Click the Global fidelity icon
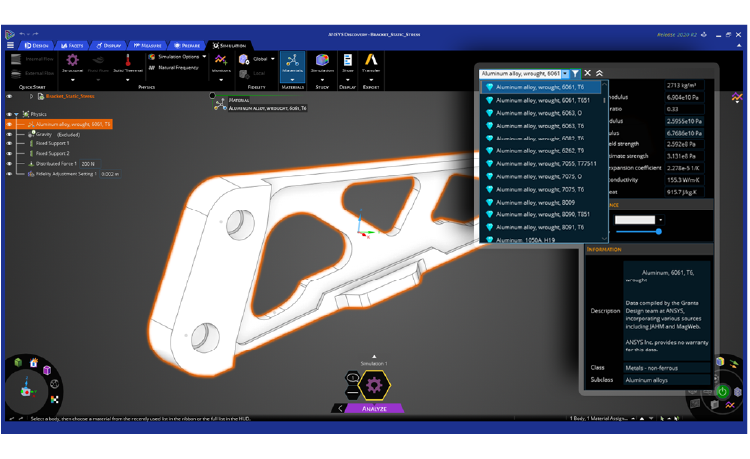The image size is (750, 459). (x=244, y=59)
